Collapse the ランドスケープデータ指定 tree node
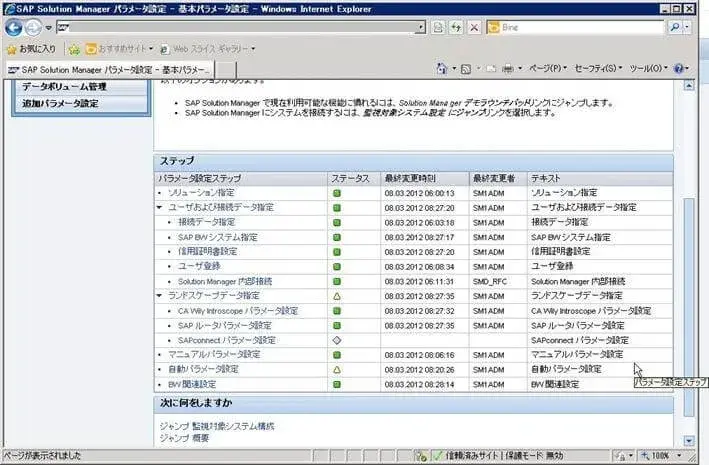Image resolution: width=709 pixels, height=465 pixels. pos(159,296)
